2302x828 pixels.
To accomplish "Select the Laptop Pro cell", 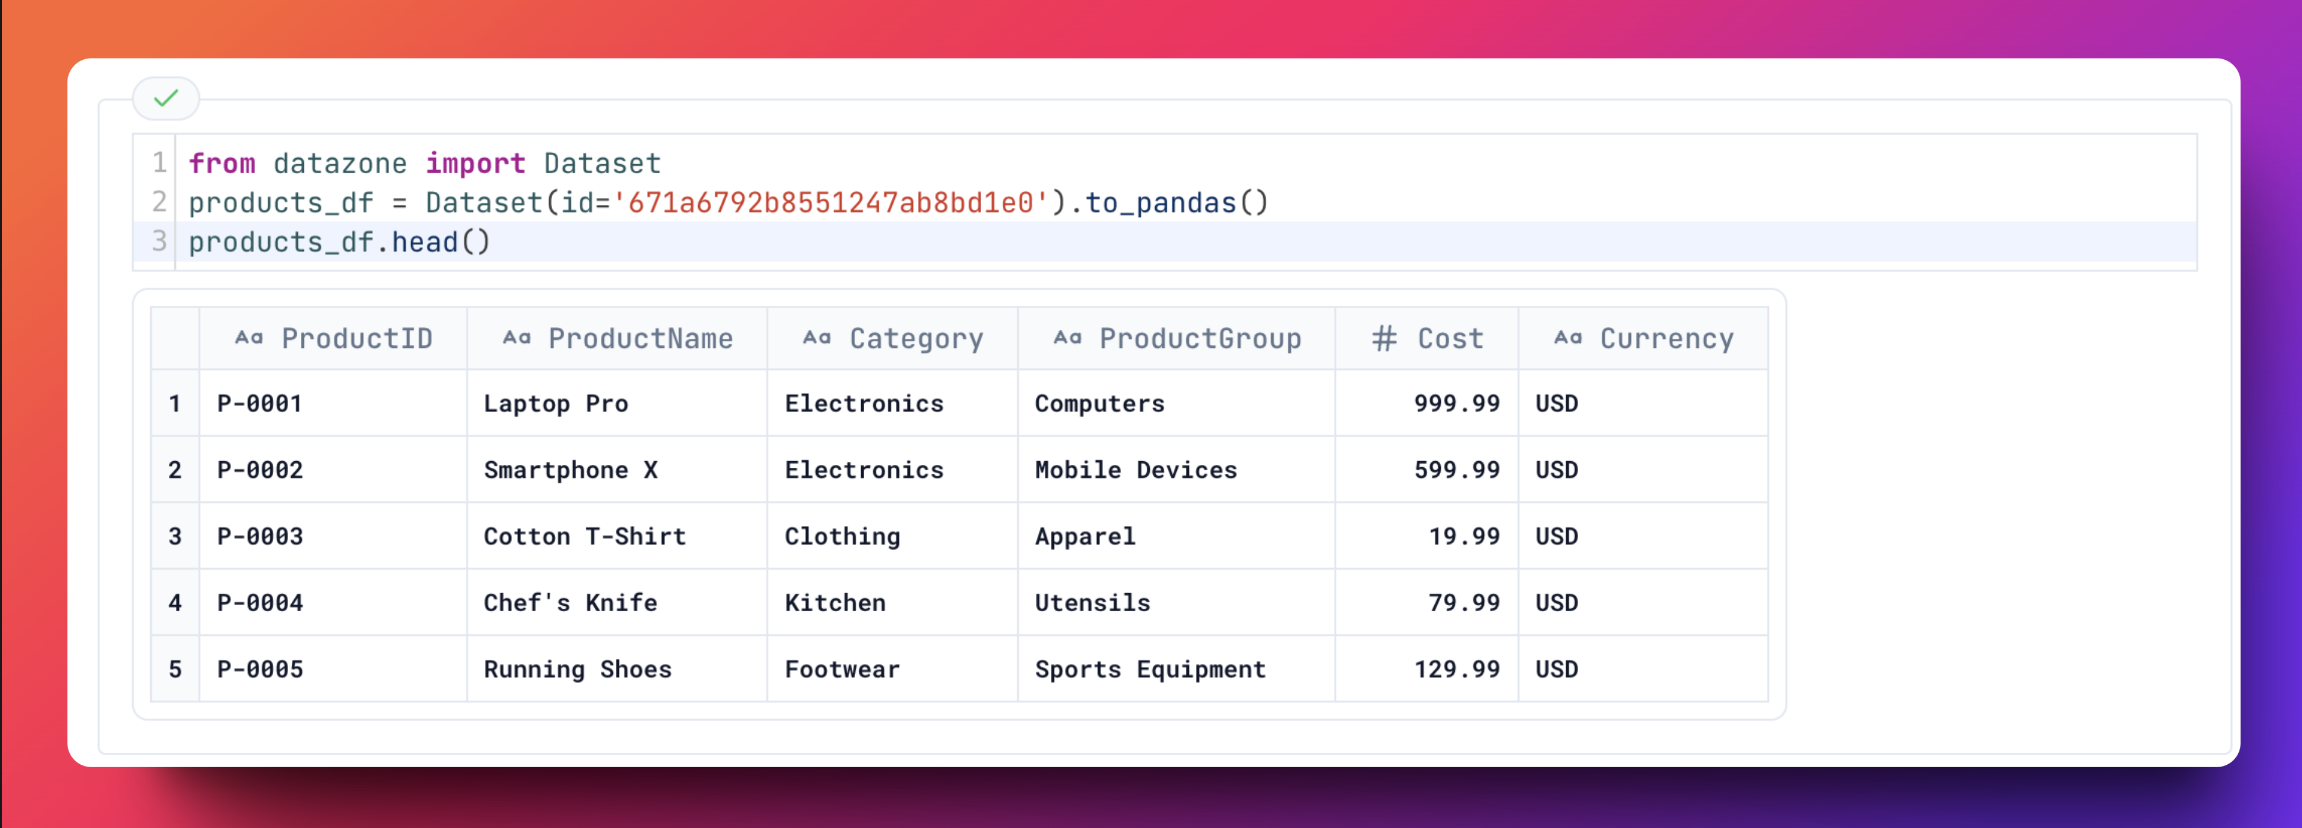I will [x=617, y=403].
